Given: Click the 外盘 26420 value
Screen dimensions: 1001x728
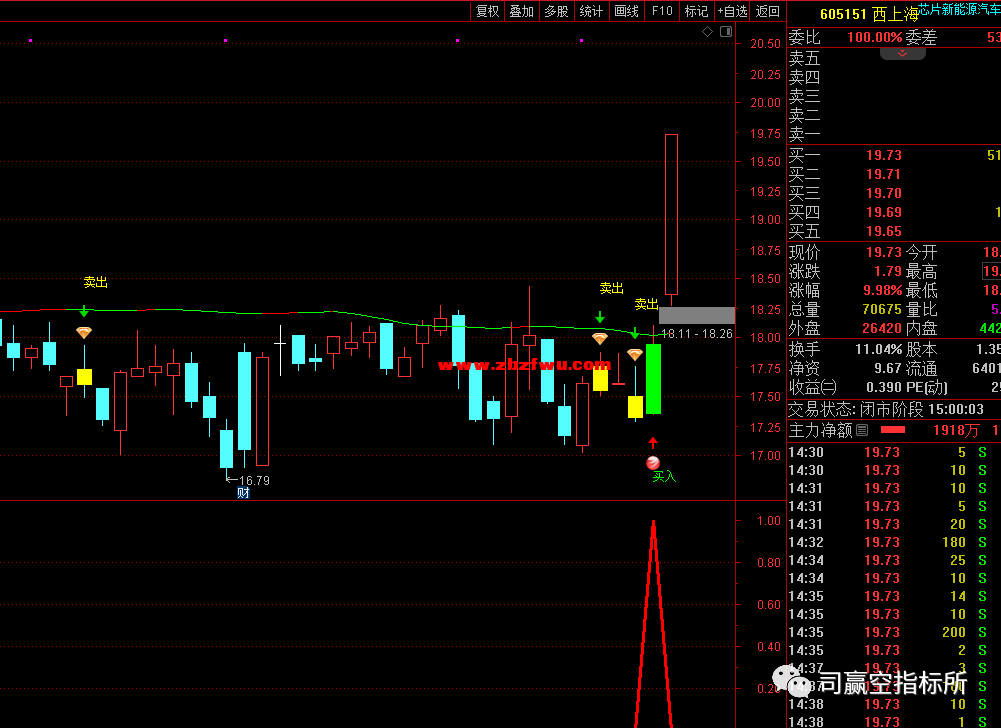Looking at the screenshot, I should [882, 328].
